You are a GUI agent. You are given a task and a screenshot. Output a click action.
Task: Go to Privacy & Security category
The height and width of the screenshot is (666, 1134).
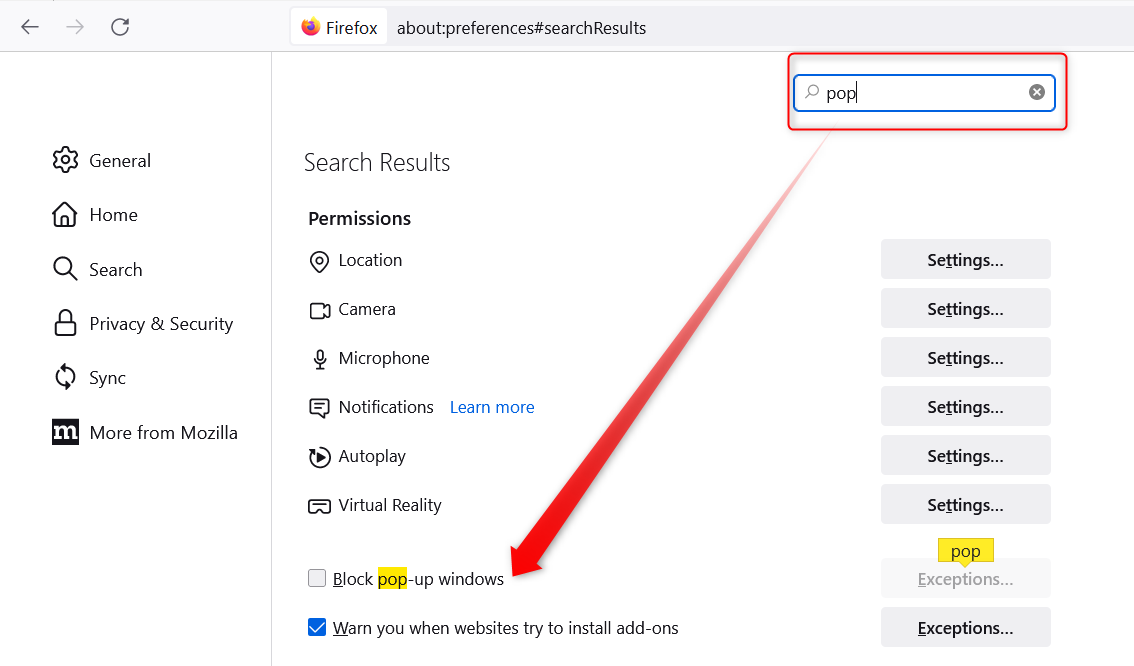tap(160, 323)
